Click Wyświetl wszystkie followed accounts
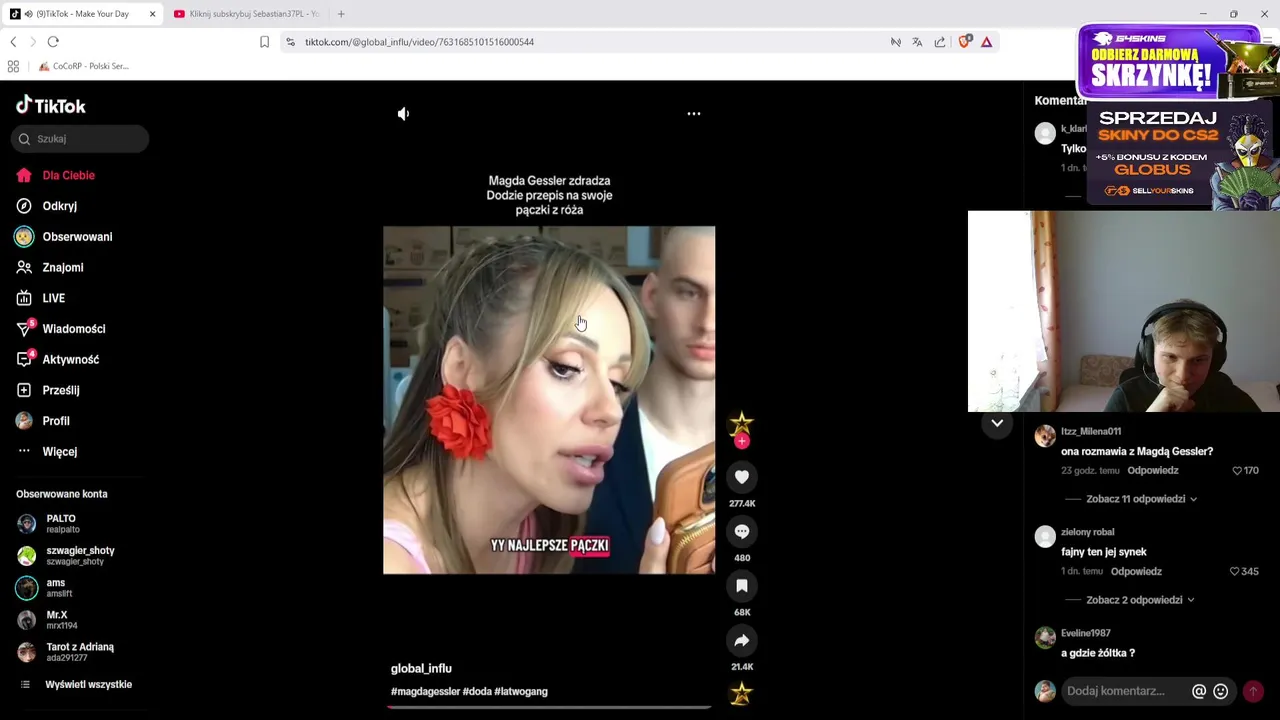This screenshot has height=720, width=1280. point(88,685)
